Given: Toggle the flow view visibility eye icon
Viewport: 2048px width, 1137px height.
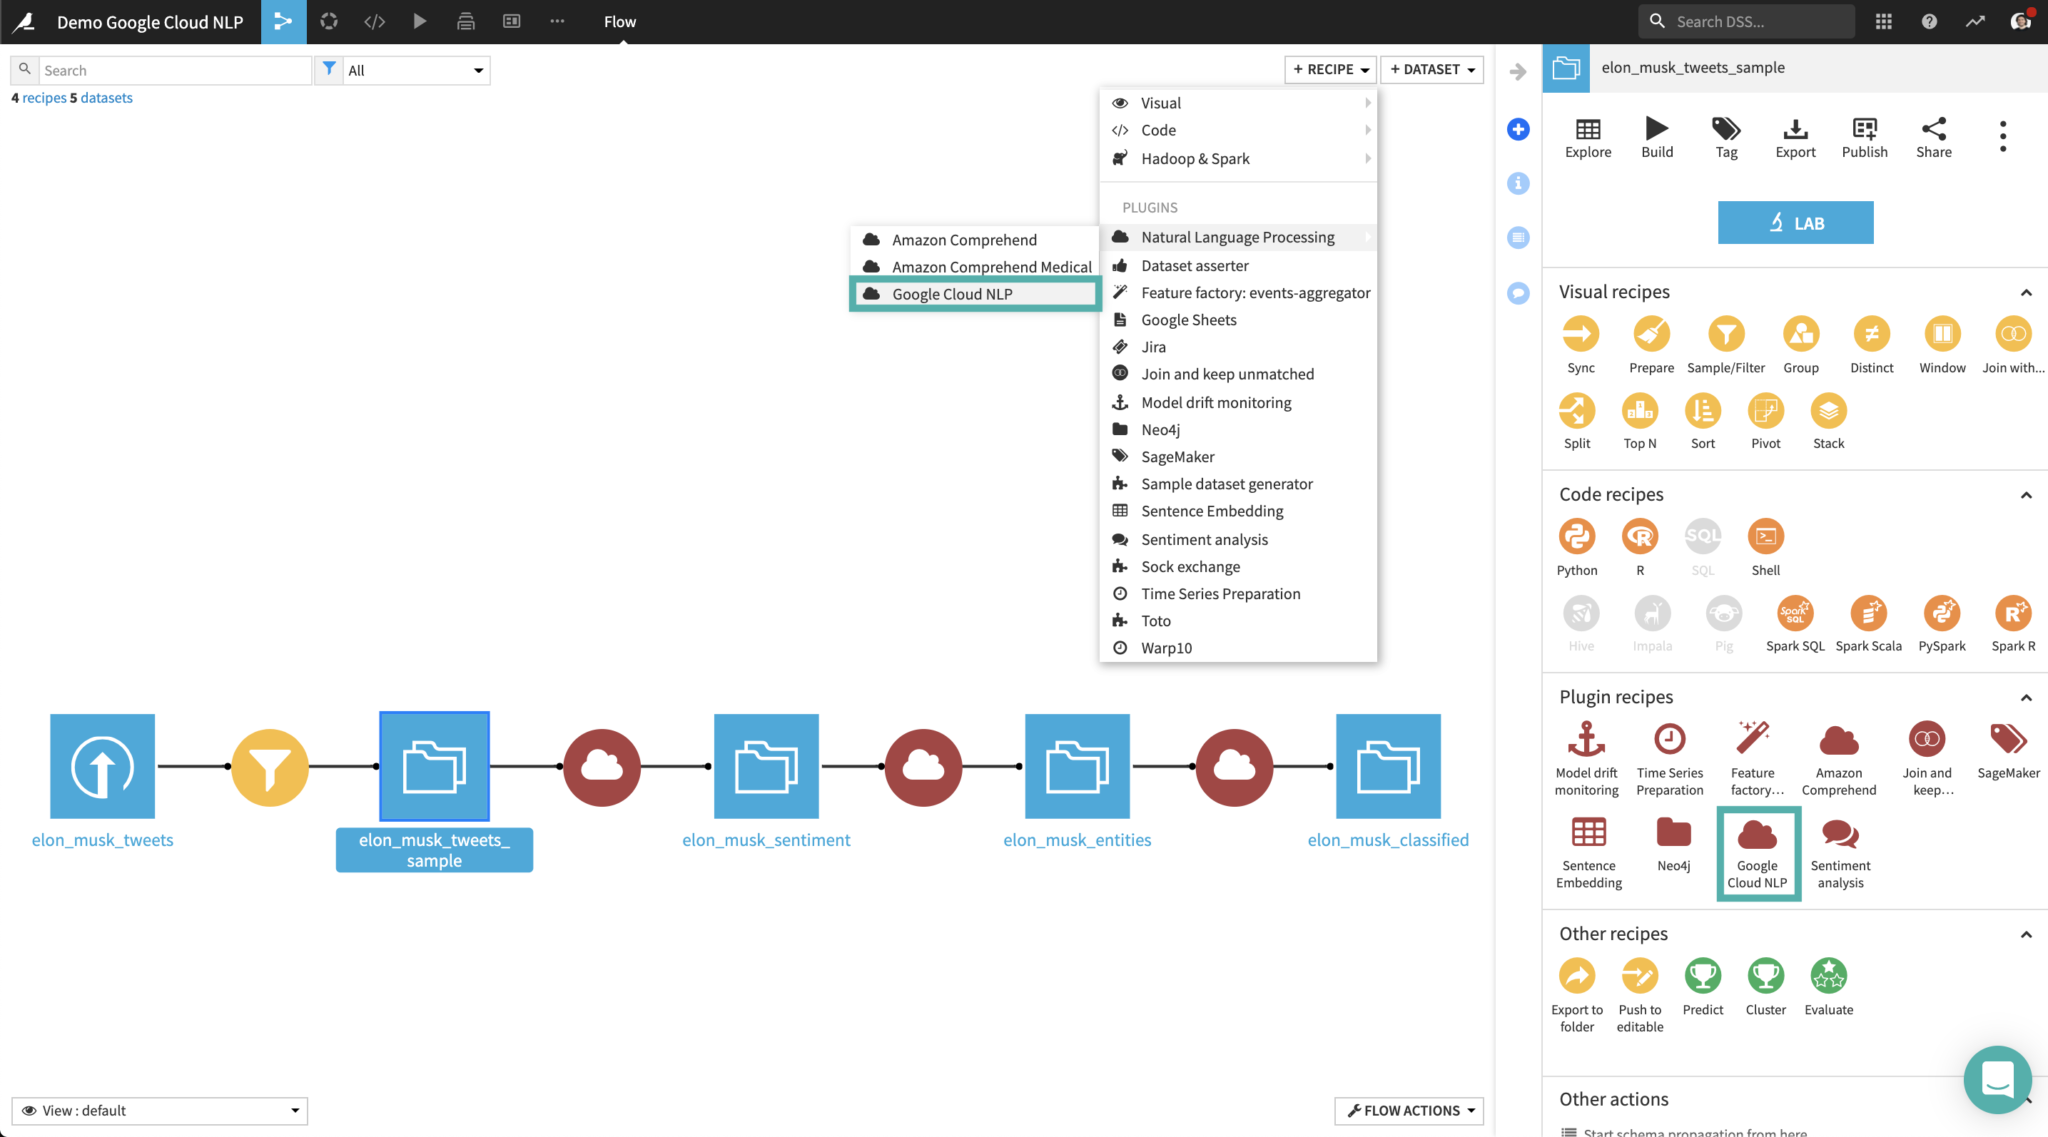Looking at the screenshot, I should tap(29, 1110).
